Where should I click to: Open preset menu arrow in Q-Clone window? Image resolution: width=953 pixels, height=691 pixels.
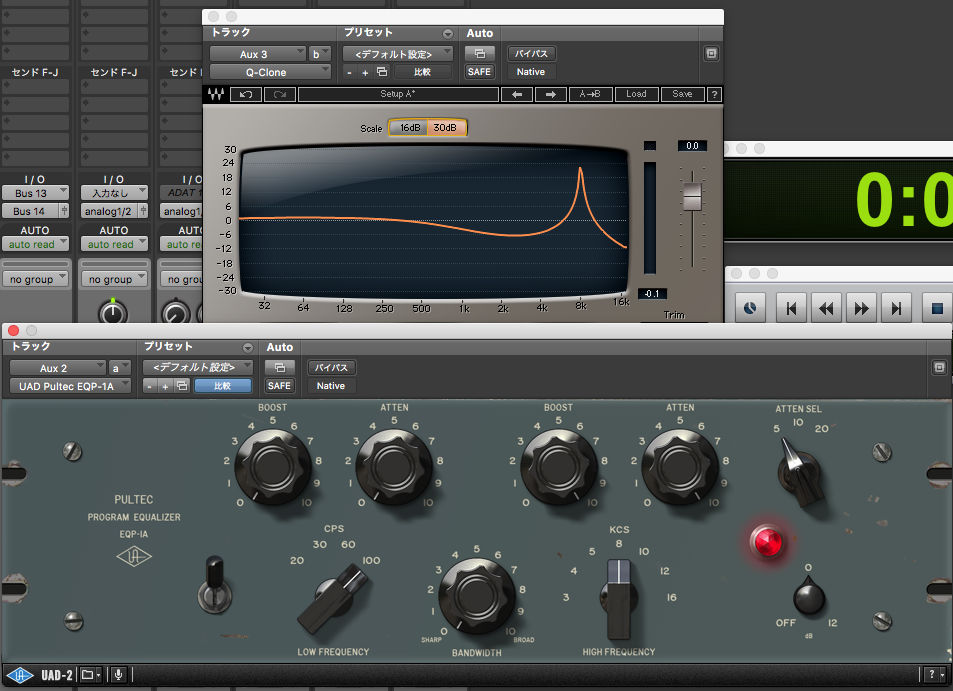(448, 33)
